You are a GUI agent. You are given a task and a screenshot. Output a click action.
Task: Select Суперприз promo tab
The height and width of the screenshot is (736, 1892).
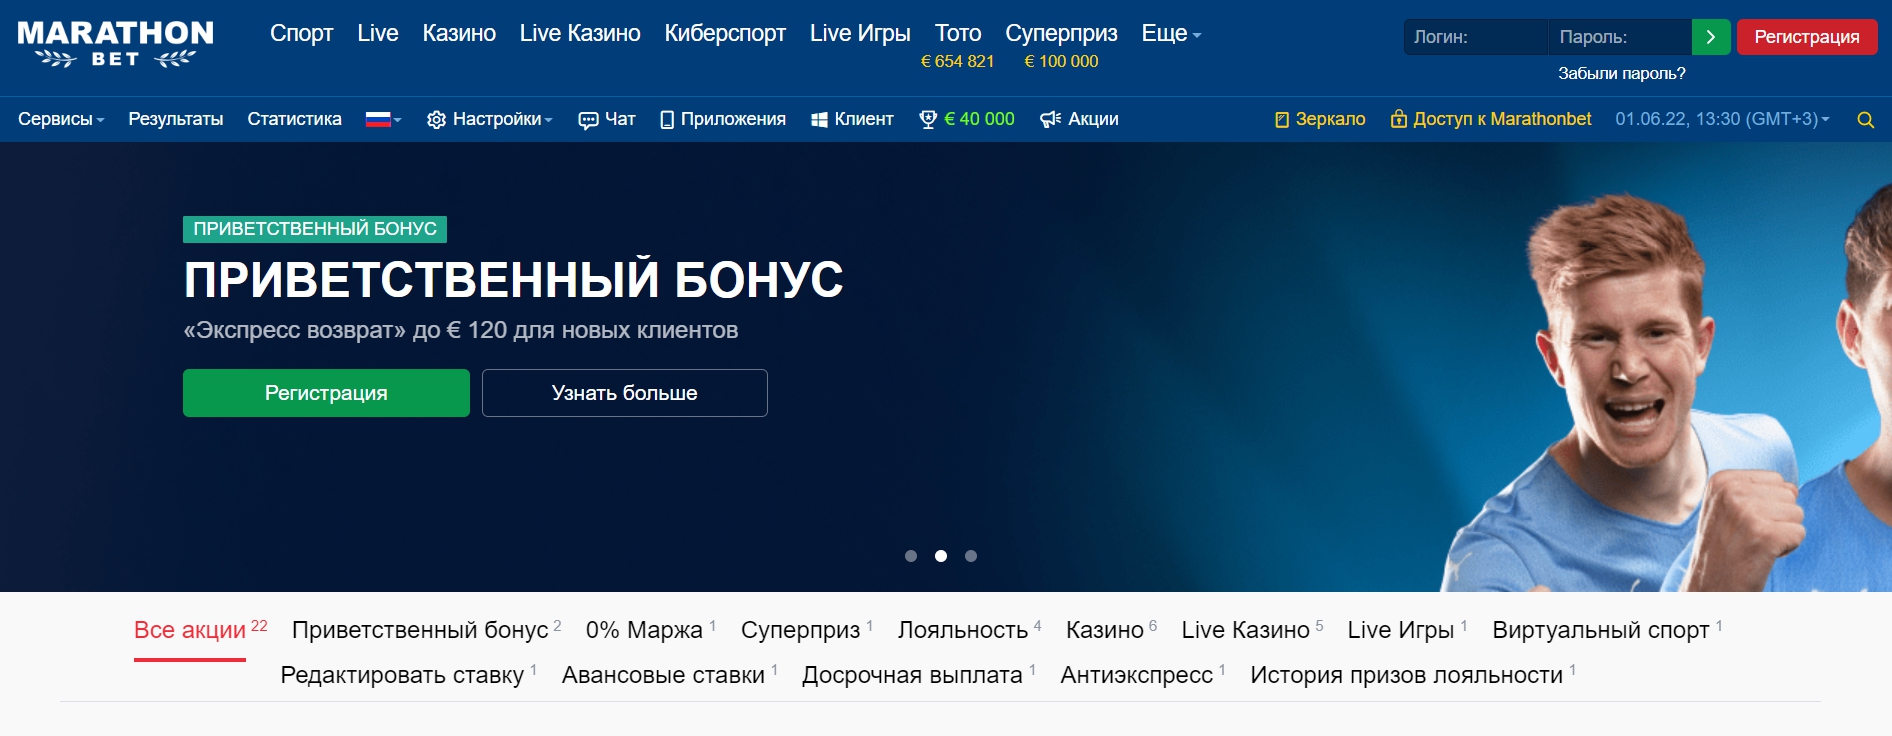806,630
